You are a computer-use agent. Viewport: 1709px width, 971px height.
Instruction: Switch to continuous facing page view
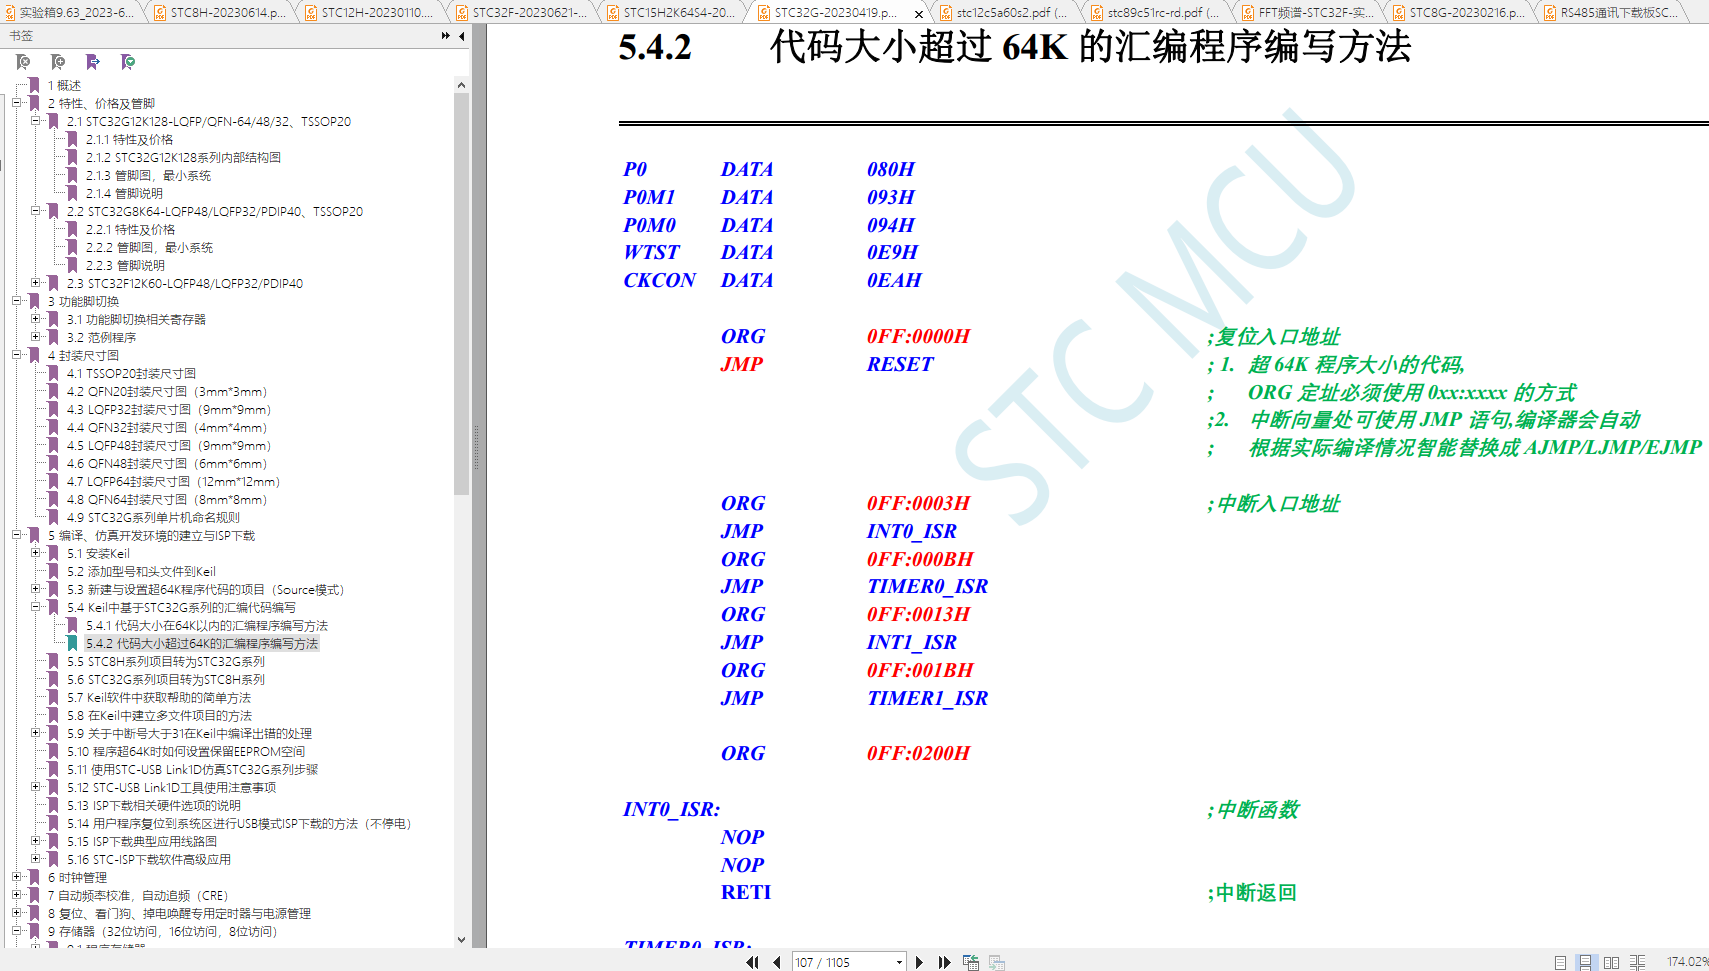coord(1637,962)
